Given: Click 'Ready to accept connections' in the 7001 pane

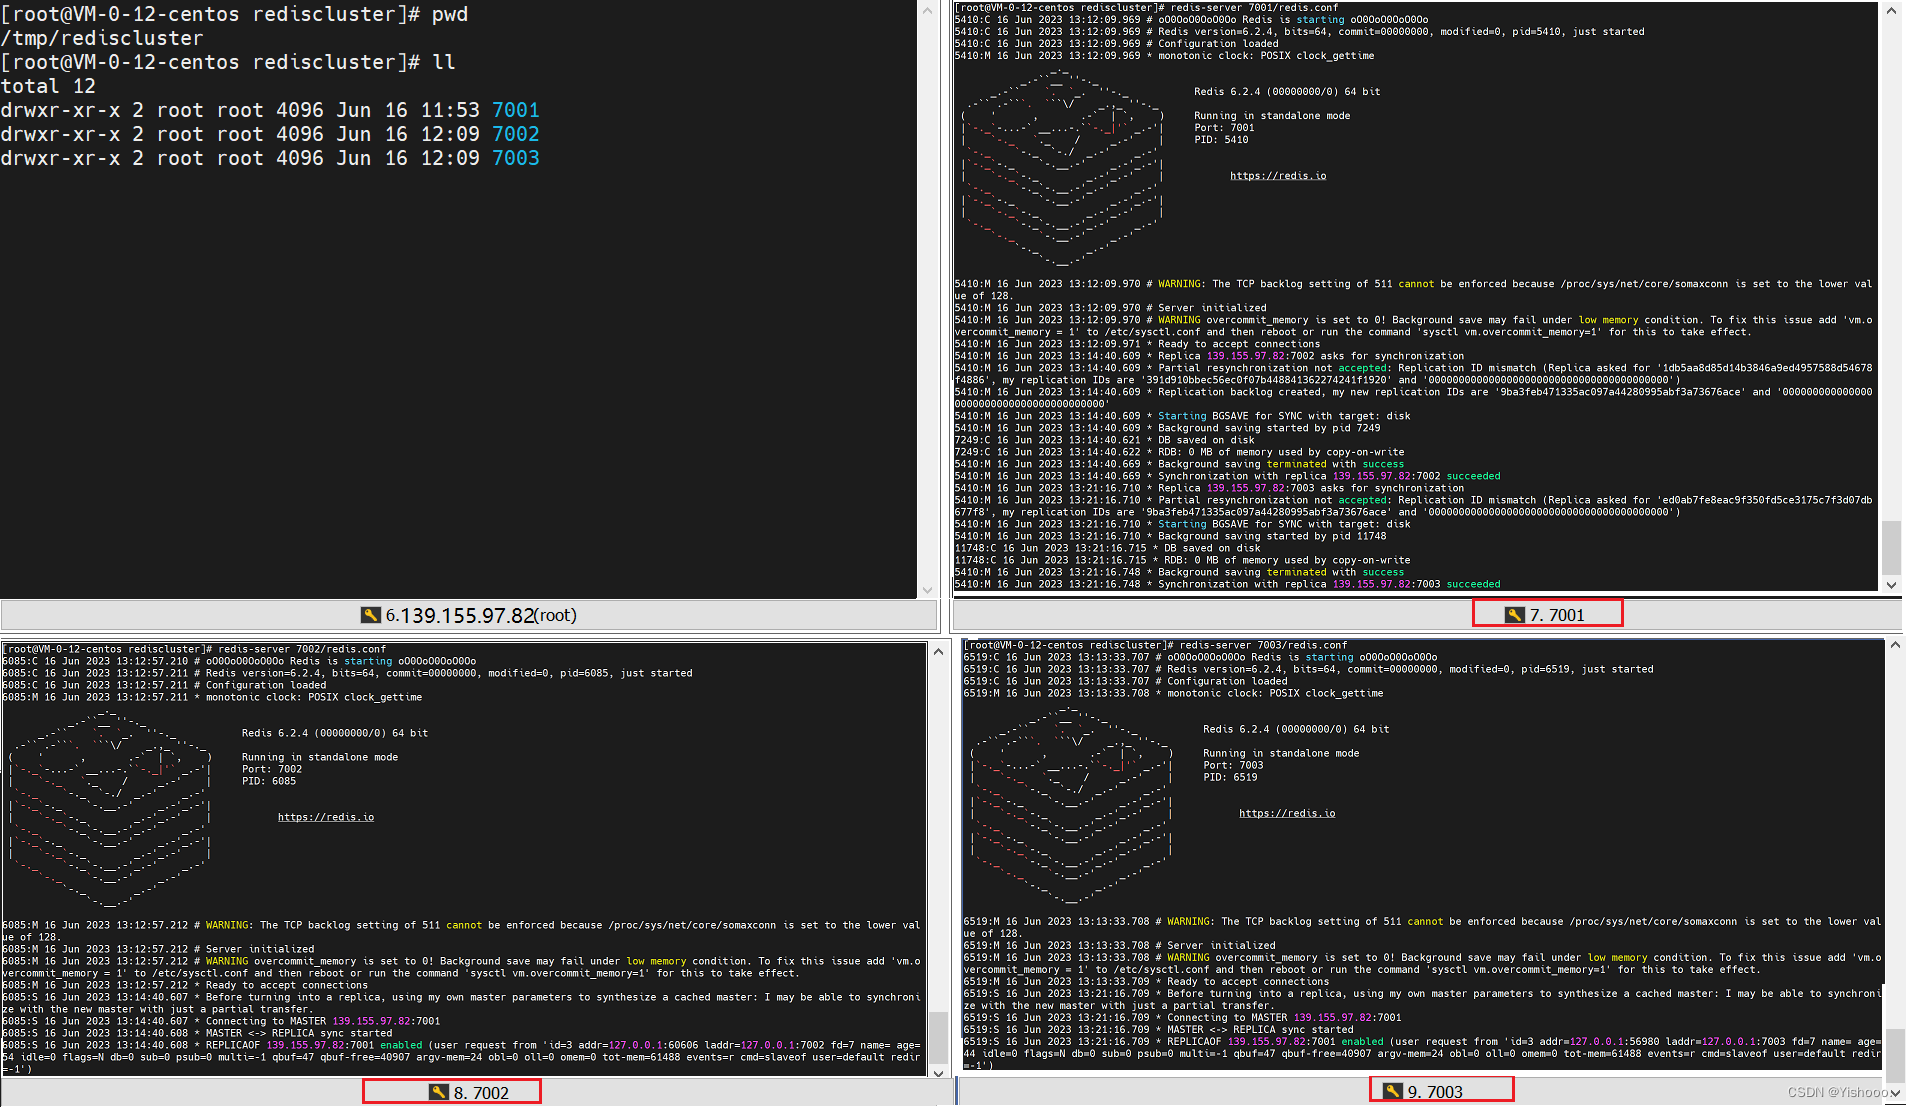Looking at the screenshot, I should tap(1239, 344).
